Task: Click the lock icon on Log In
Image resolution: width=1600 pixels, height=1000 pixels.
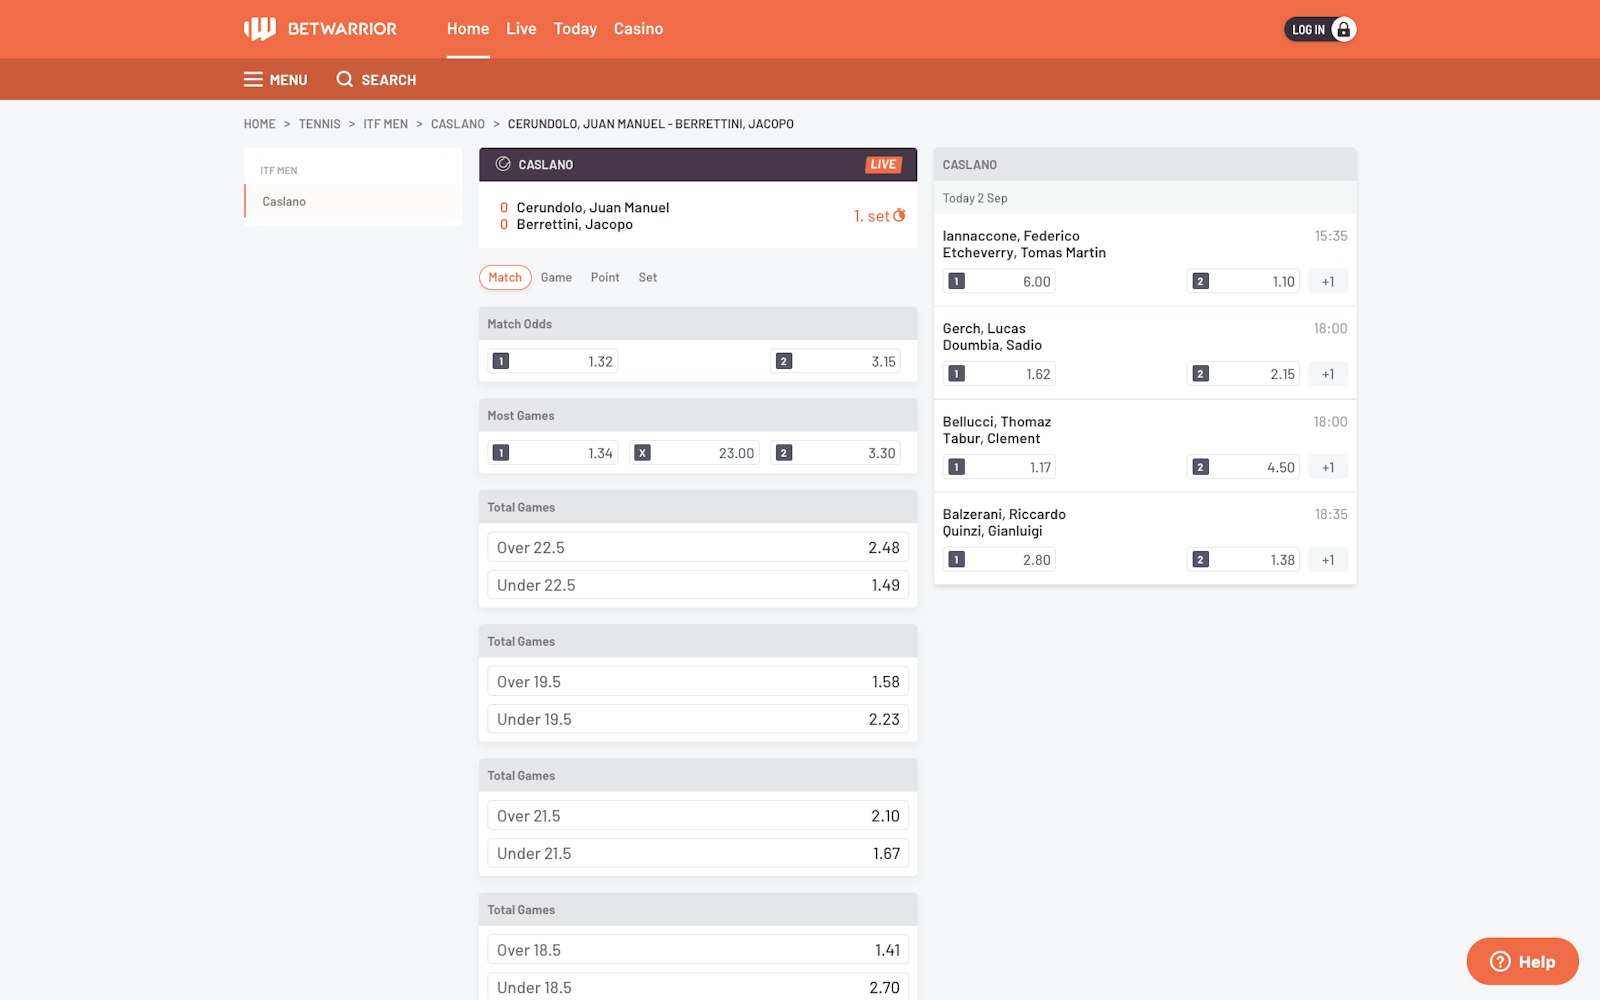Action: pyautogui.click(x=1343, y=29)
